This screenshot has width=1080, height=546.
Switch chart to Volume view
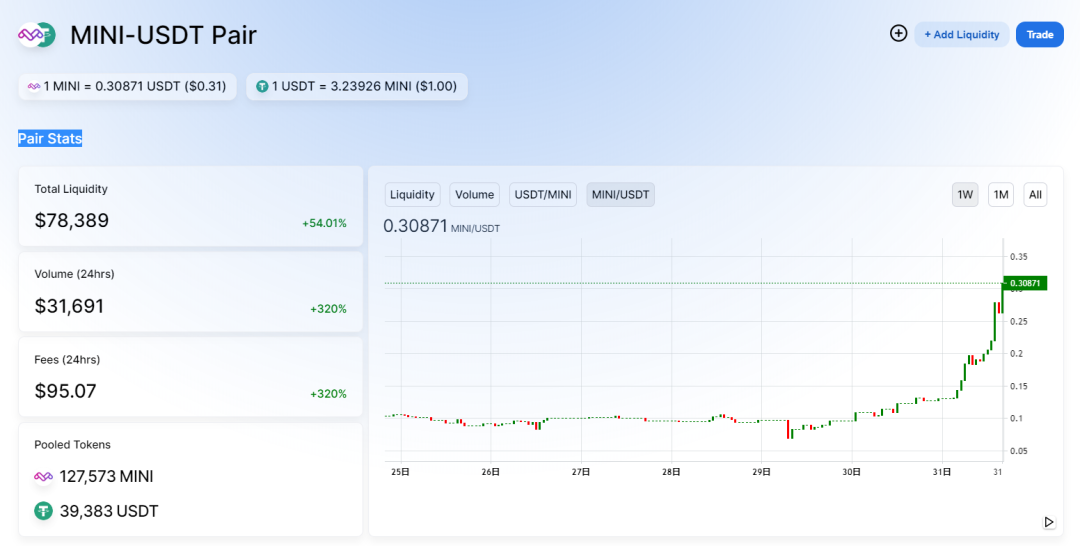(x=475, y=195)
